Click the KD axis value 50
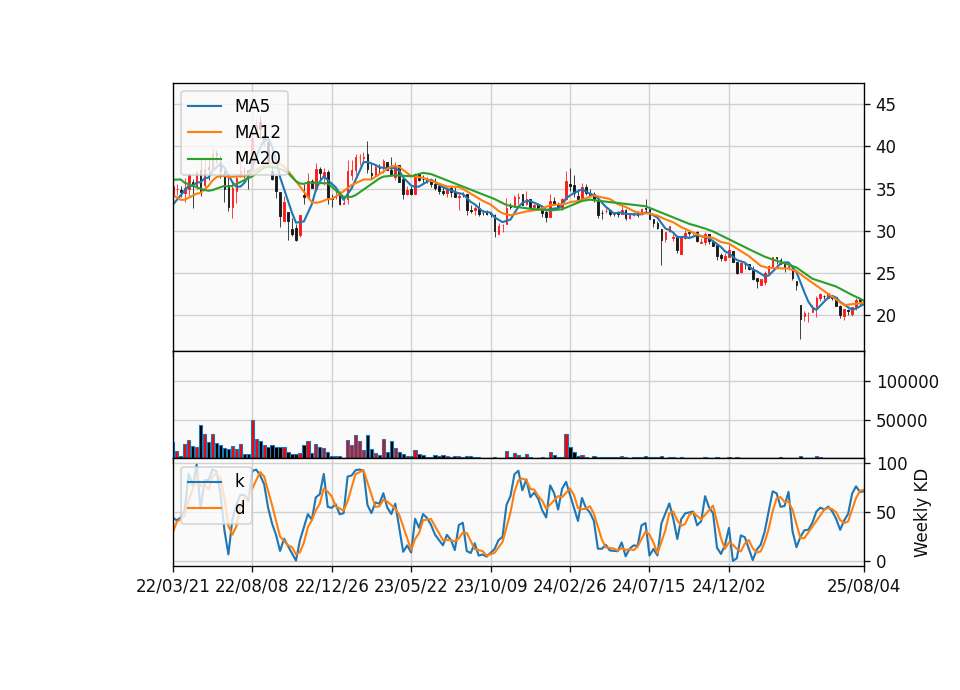The image size is (960, 690). point(886,513)
